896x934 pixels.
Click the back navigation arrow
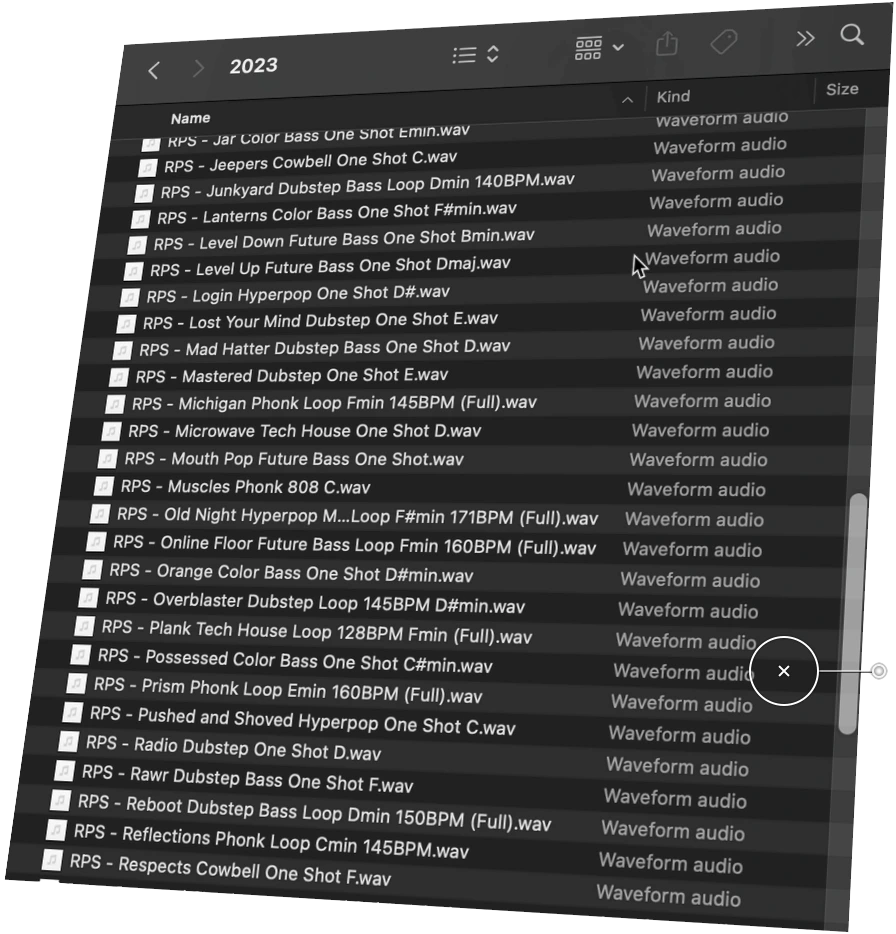154,69
